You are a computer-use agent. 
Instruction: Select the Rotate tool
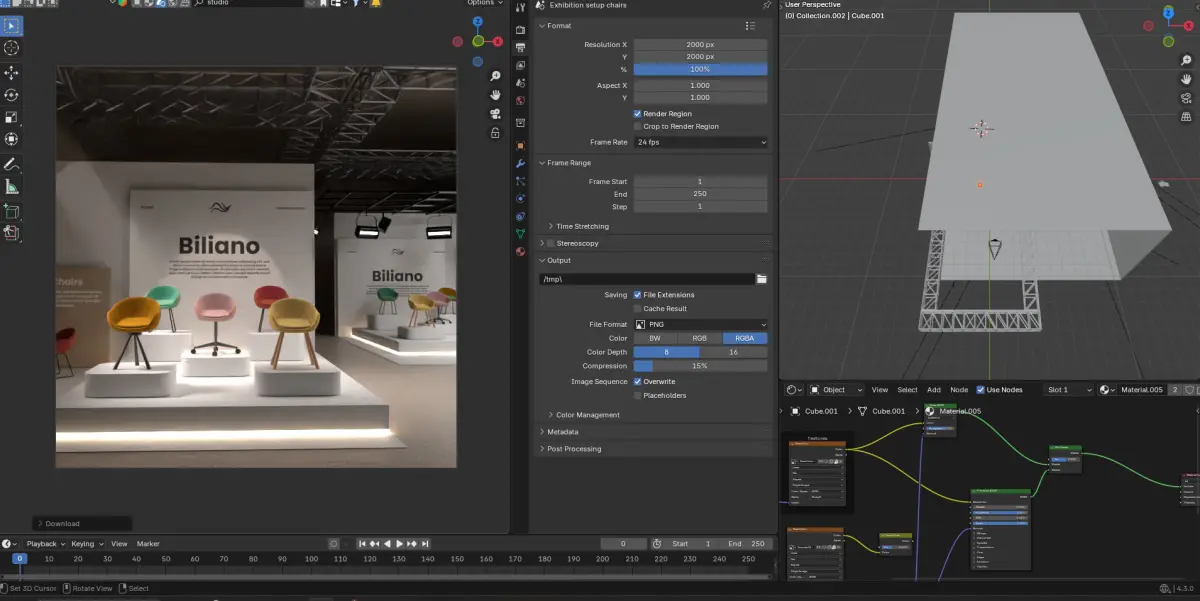[11, 95]
